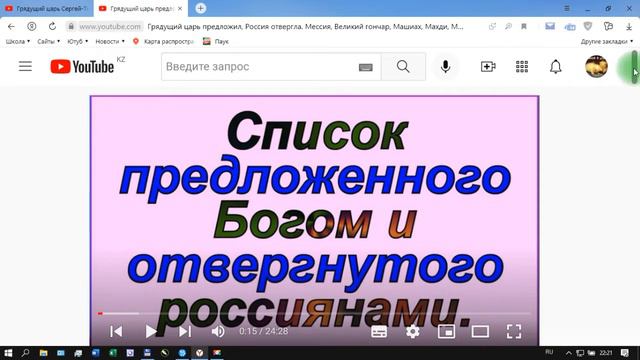Open the mail envelope extension
The image size is (640, 360).
pyautogui.click(x=550, y=27)
